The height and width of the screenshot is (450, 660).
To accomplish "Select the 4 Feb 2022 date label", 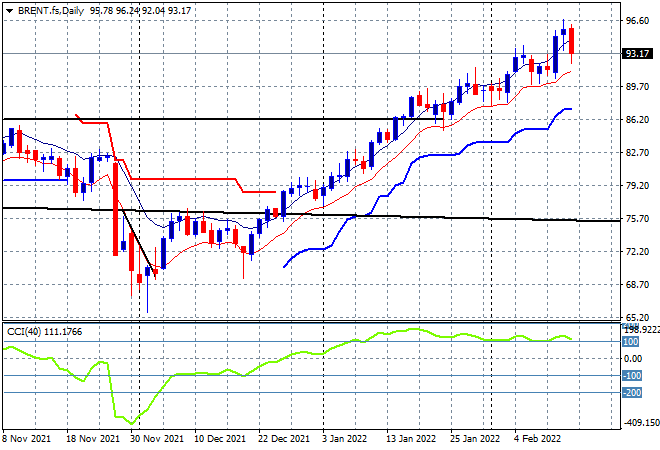I will (x=537, y=439).
